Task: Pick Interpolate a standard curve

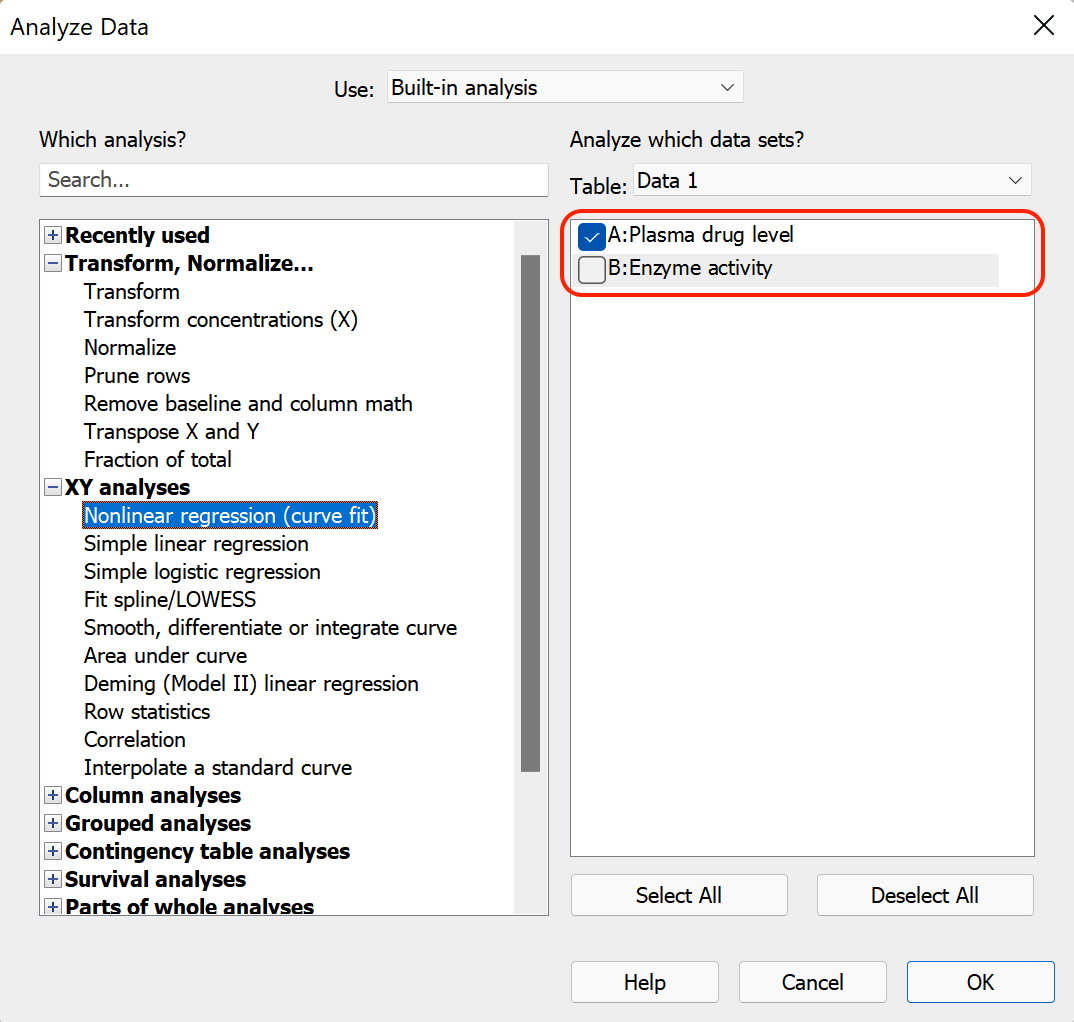Action: [x=218, y=768]
